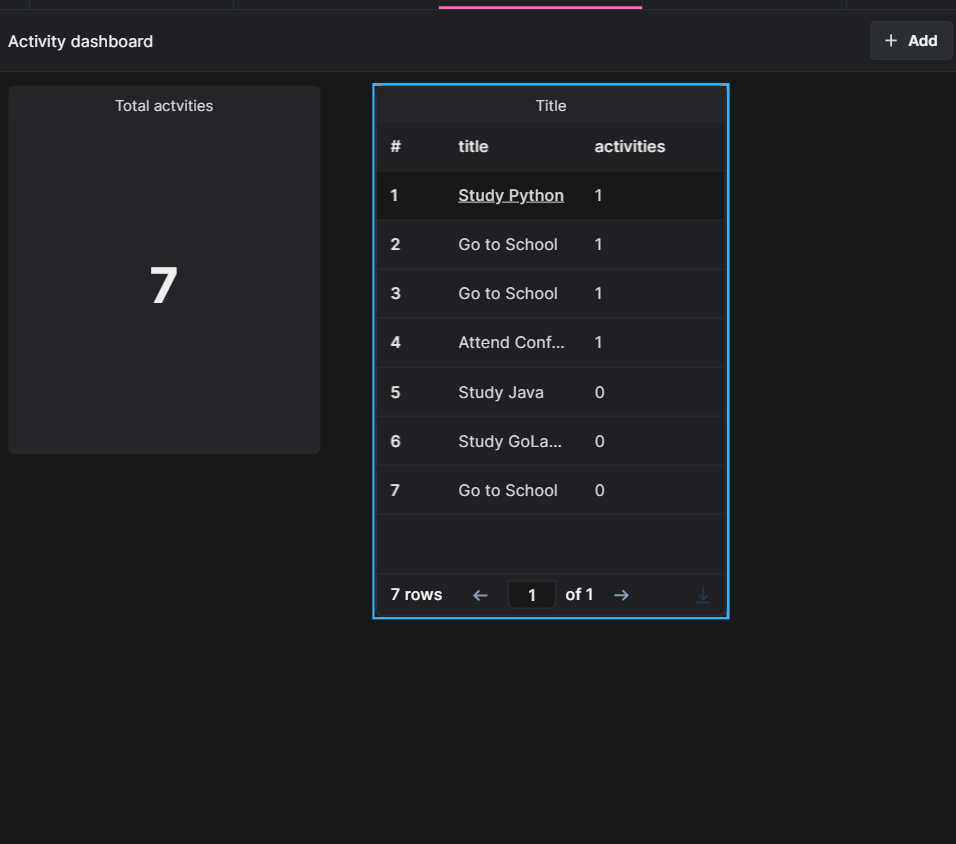Click the big number 7 value
This screenshot has width=956, height=844.
[163, 285]
